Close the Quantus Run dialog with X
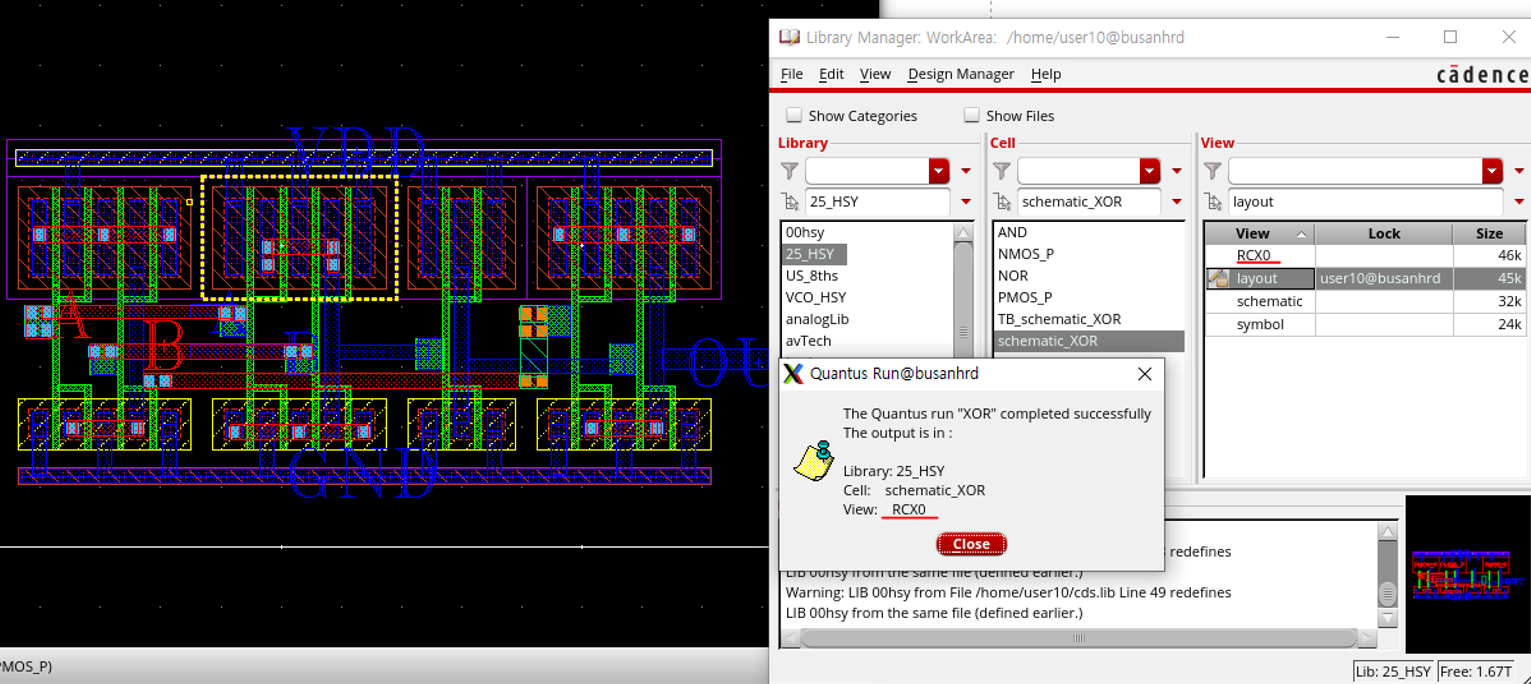 (x=1145, y=373)
